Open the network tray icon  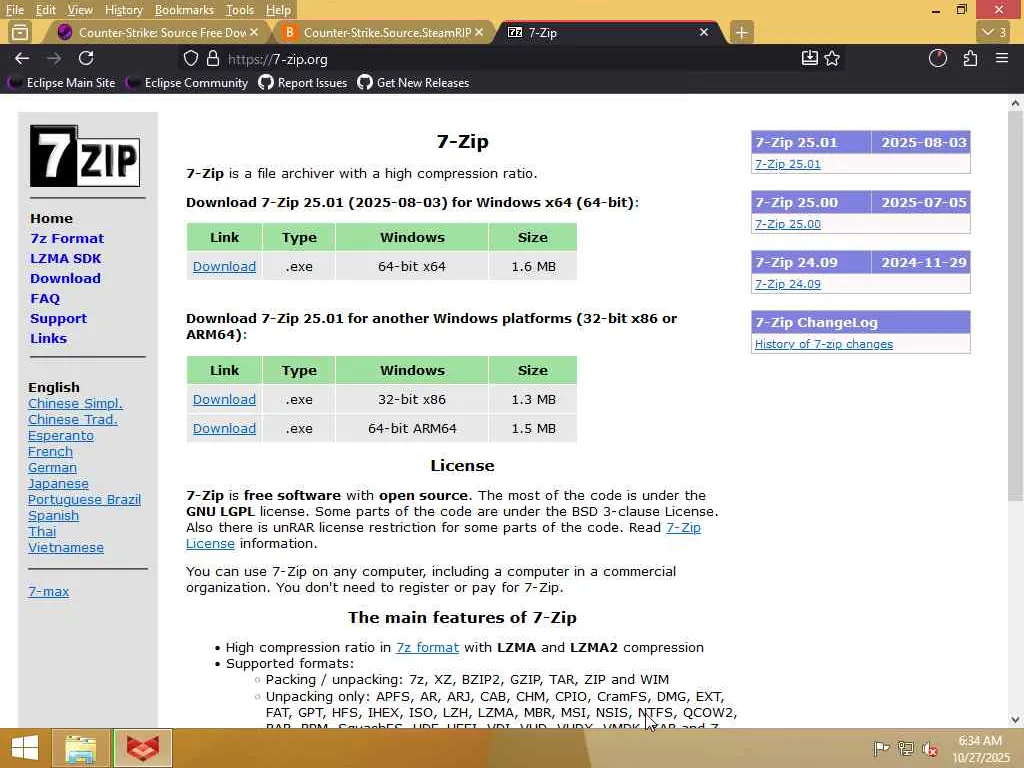(906, 748)
